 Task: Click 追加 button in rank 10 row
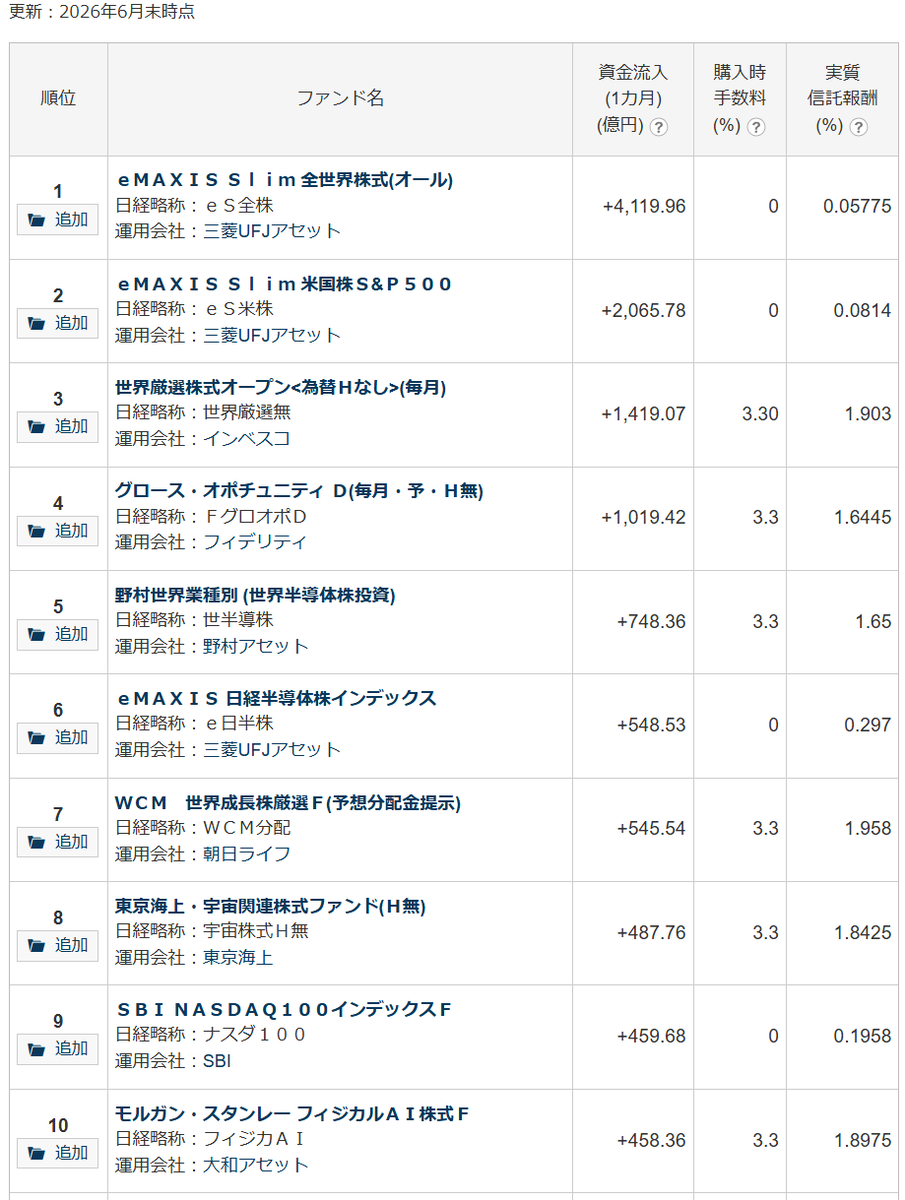point(58,1153)
